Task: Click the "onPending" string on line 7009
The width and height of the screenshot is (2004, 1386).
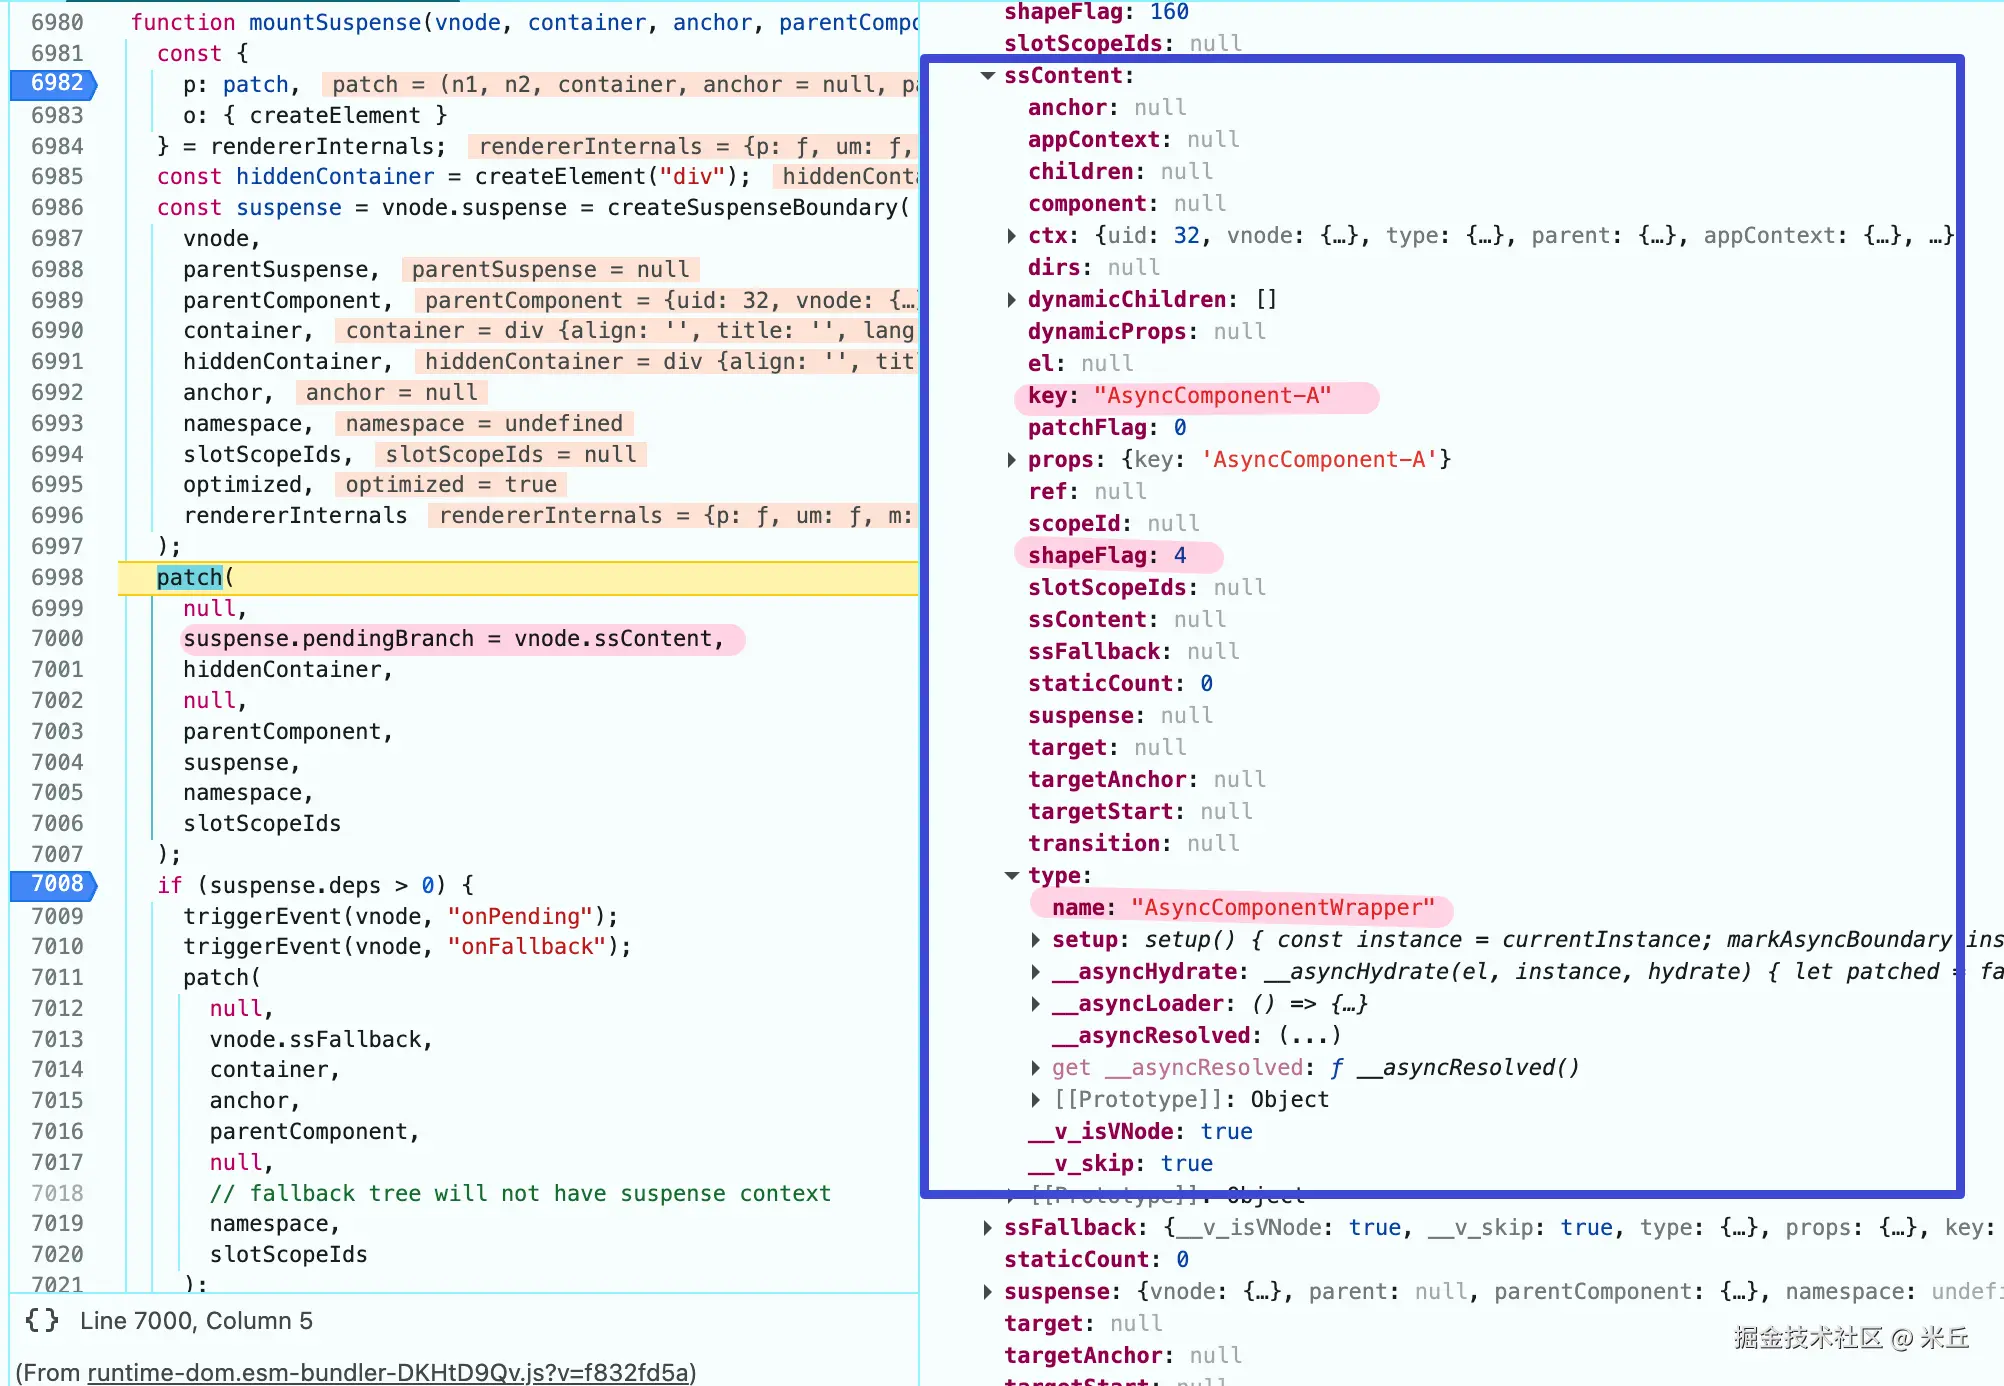Action: pyautogui.click(x=520, y=917)
